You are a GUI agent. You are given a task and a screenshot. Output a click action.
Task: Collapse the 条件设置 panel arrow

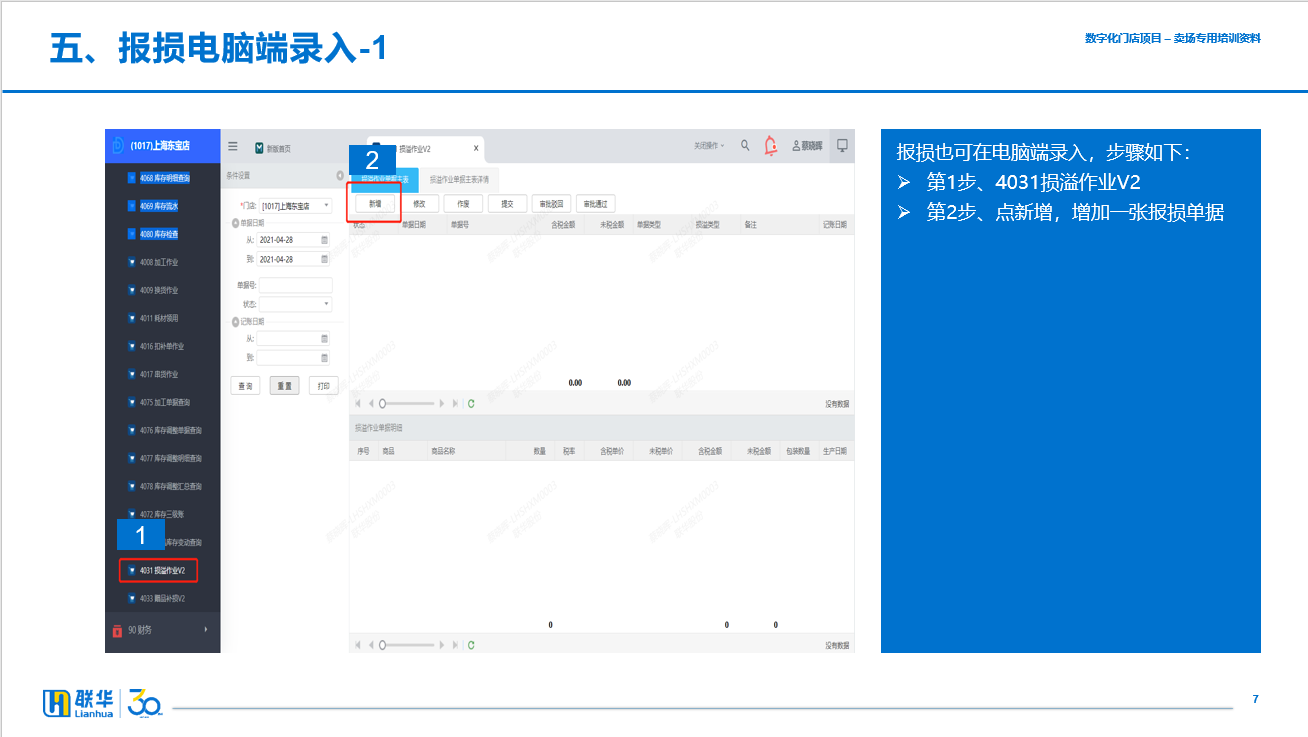340,176
